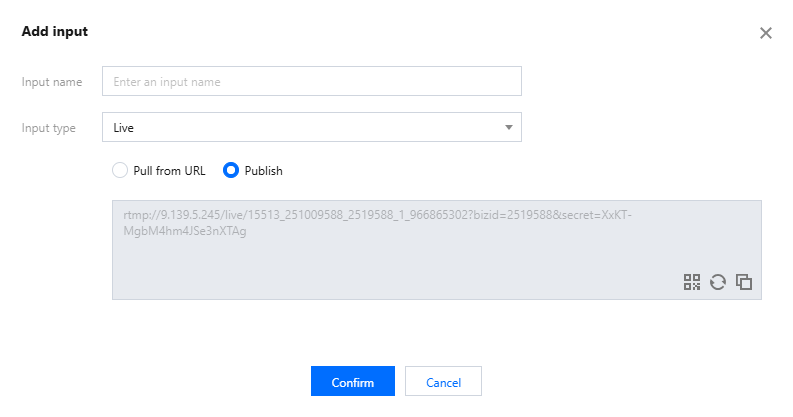Open the Input type dropdown
This screenshot has width=793, height=417.
(x=311, y=128)
